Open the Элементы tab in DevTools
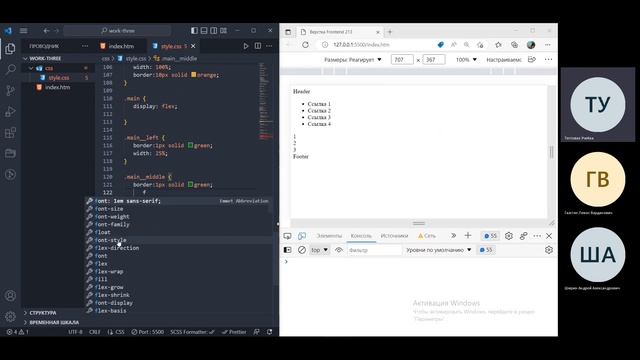Viewport: 640px width, 360px height. pos(329,236)
